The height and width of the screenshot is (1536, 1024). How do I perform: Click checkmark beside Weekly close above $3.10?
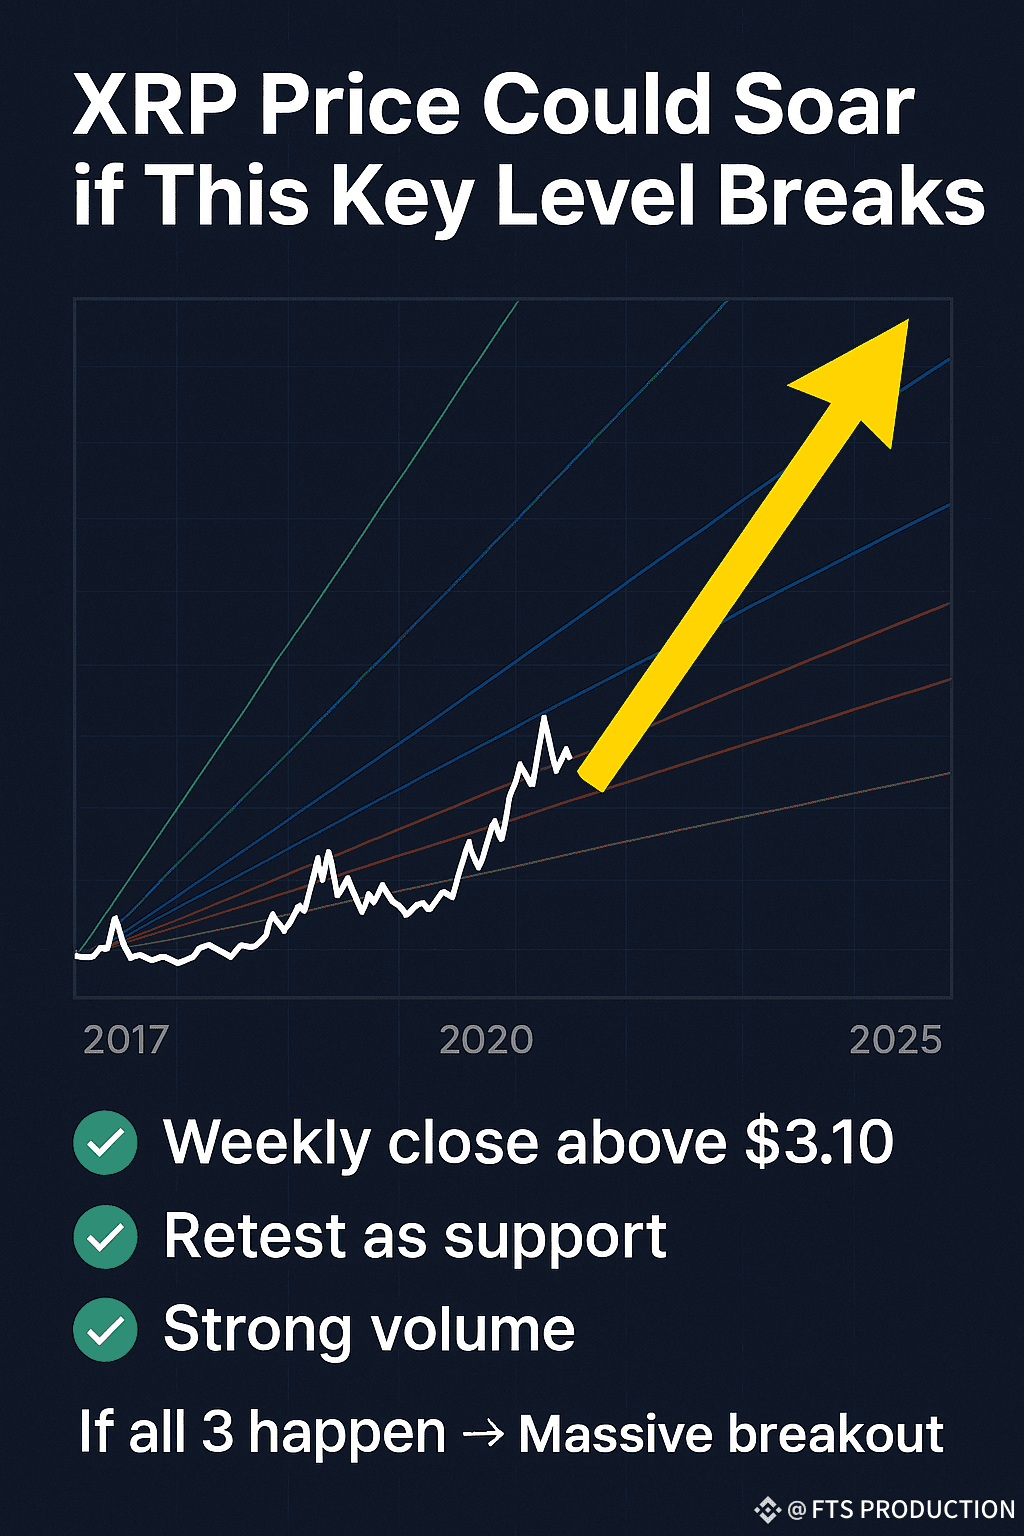[105, 1142]
